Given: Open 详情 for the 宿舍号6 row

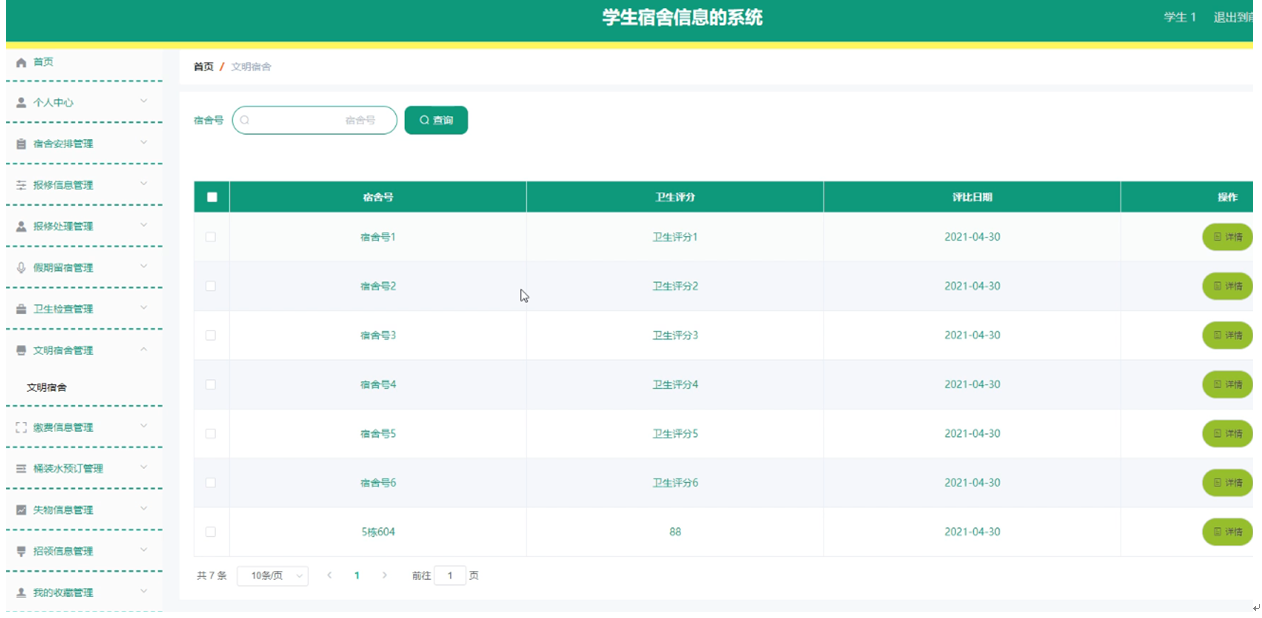Looking at the screenshot, I should pyautogui.click(x=1227, y=482).
